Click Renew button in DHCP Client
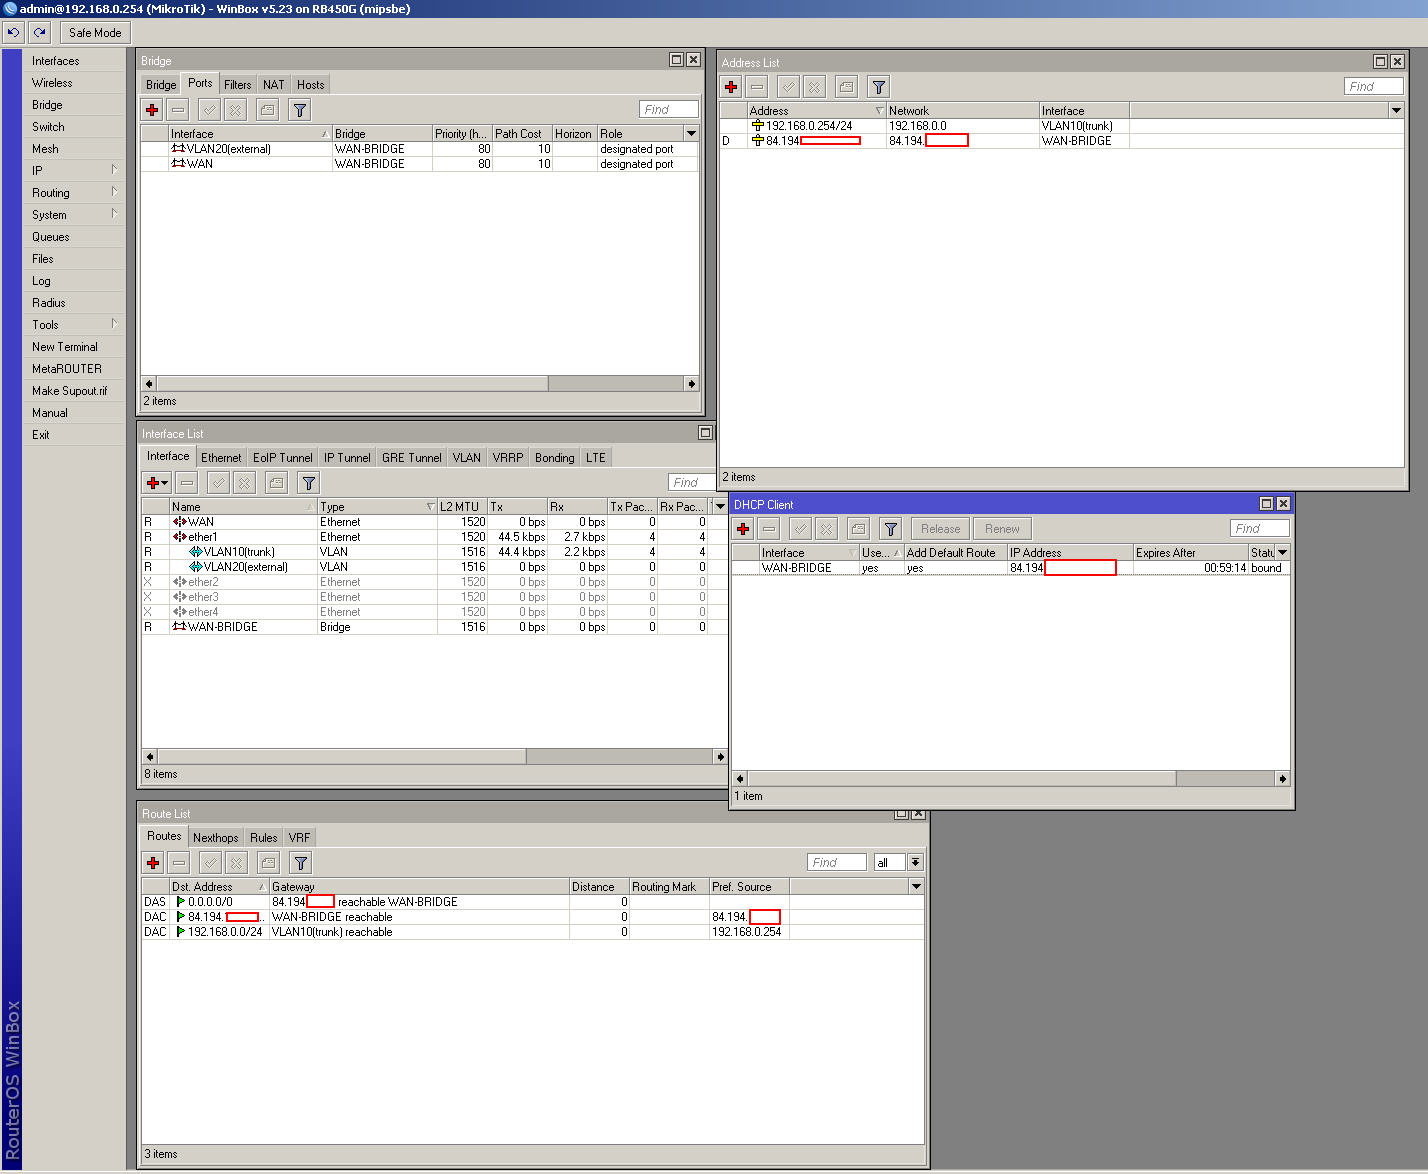This screenshot has height=1174, width=1428. (x=1002, y=529)
